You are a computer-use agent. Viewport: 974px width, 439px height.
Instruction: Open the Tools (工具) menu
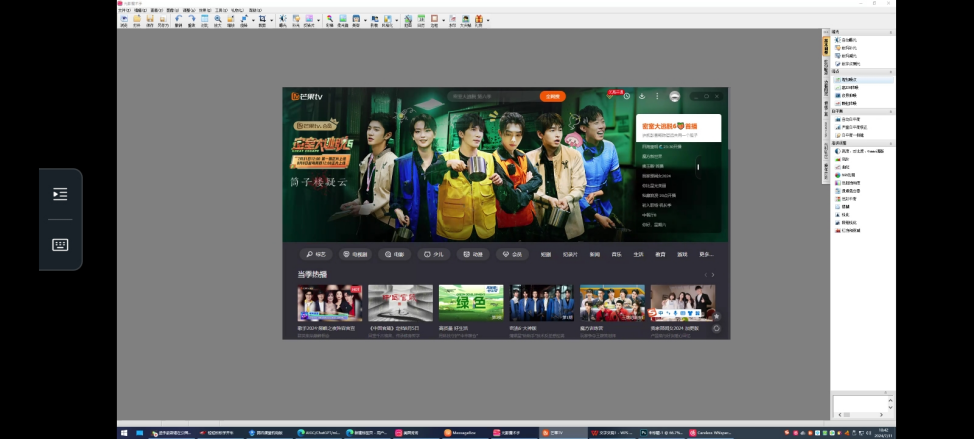pyautogui.click(x=221, y=11)
